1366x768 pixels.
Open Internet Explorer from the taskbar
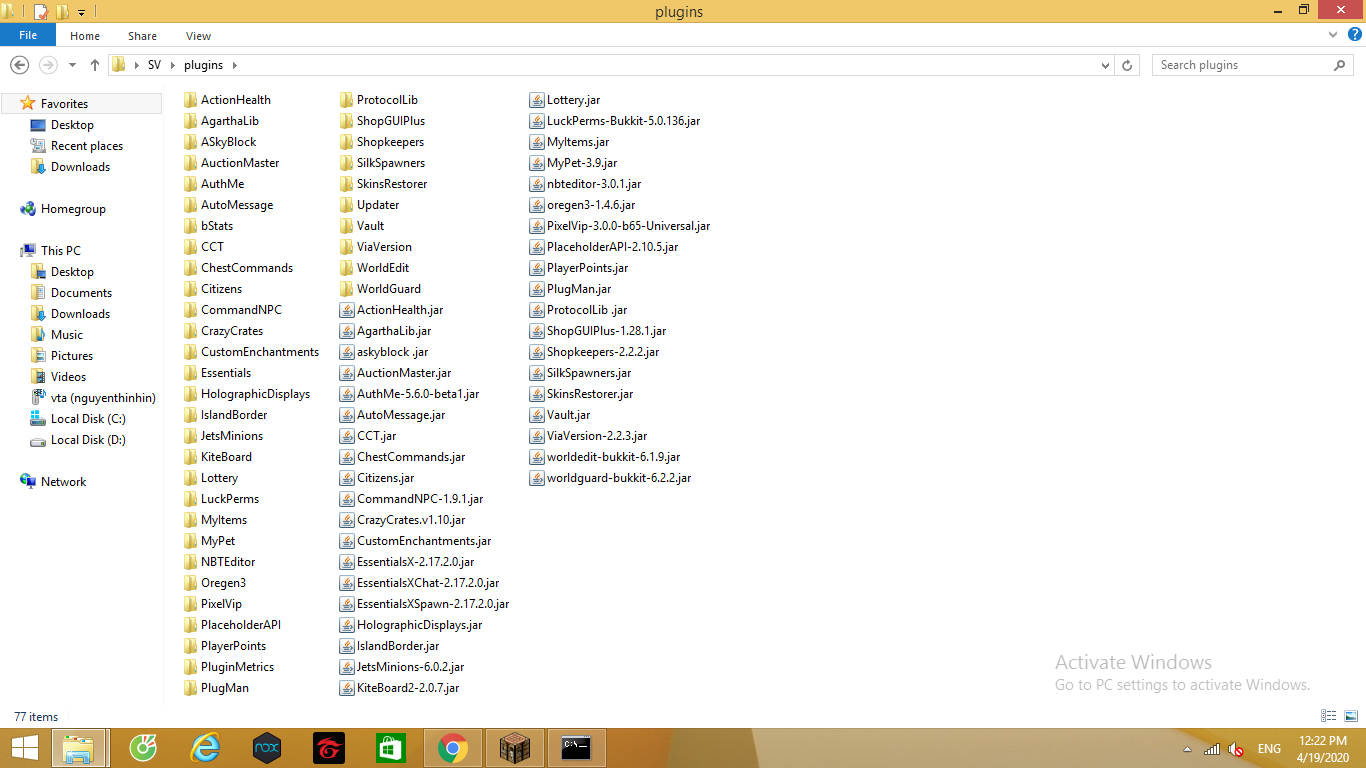tap(205, 748)
